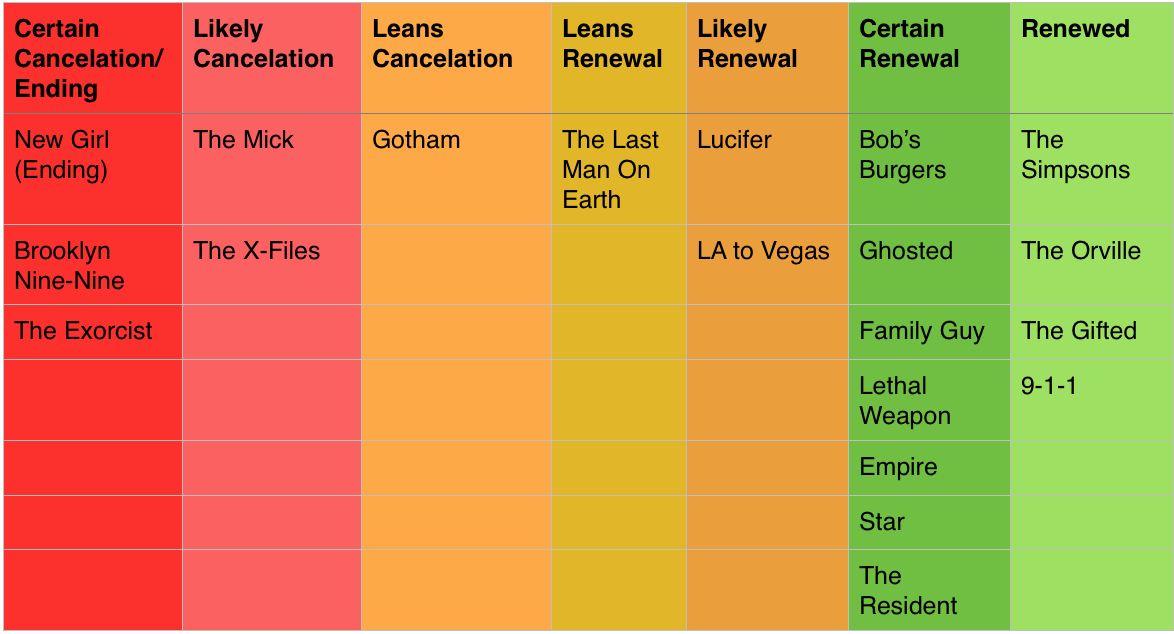Screen dimensions: 1174x634
Task: Select the Brooklyn Nine-Nine cell
Action: pyautogui.click(x=93, y=265)
